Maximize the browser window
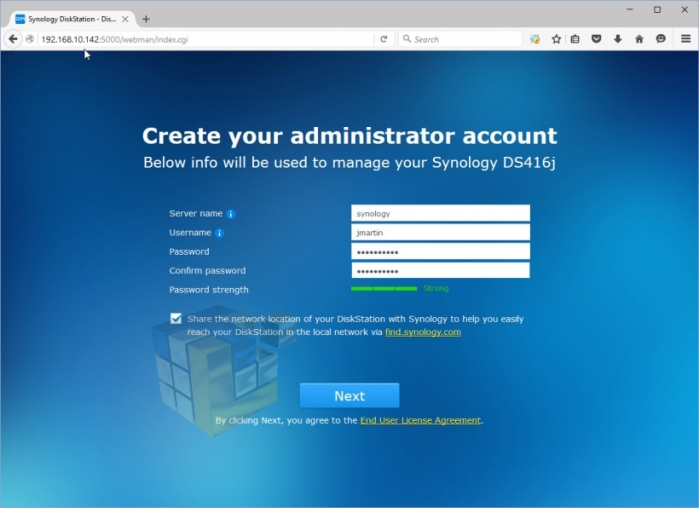The width and height of the screenshot is (699, 508). [x=657, y=9]
